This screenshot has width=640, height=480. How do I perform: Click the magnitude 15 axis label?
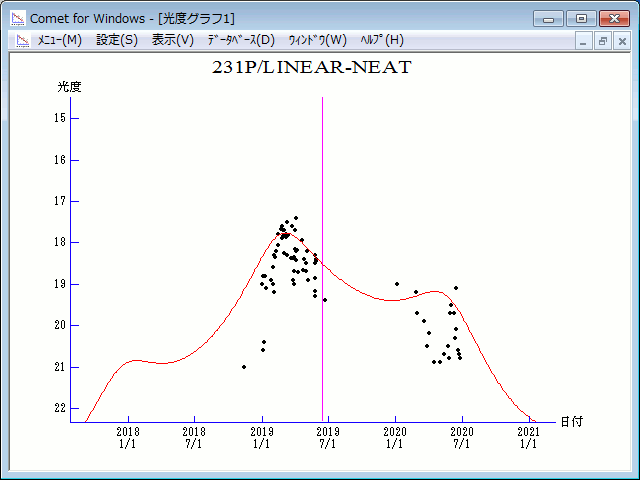pyautogui.click(x=60, y=118)
